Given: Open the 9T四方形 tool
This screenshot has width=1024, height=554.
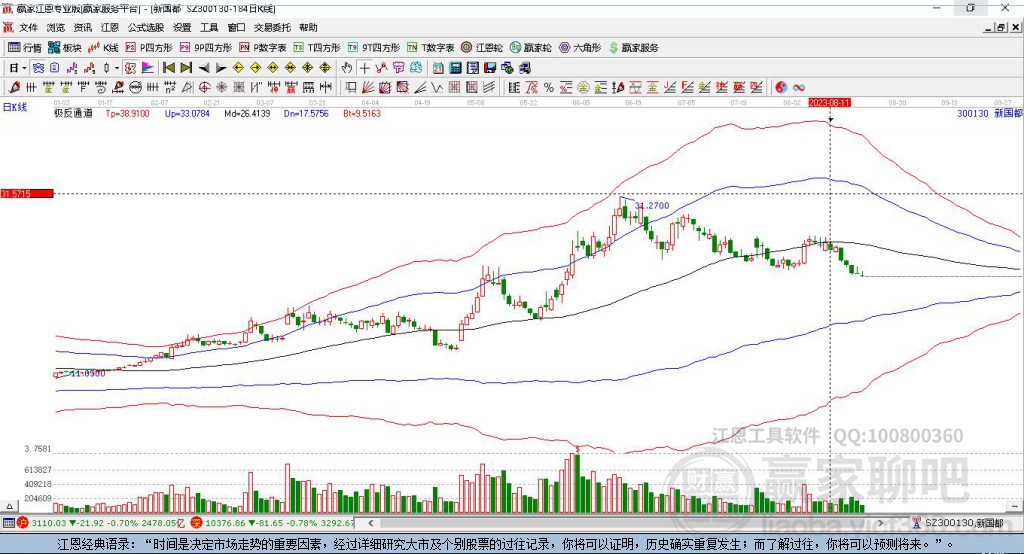Looking at the screenshot, I should 374,48.
